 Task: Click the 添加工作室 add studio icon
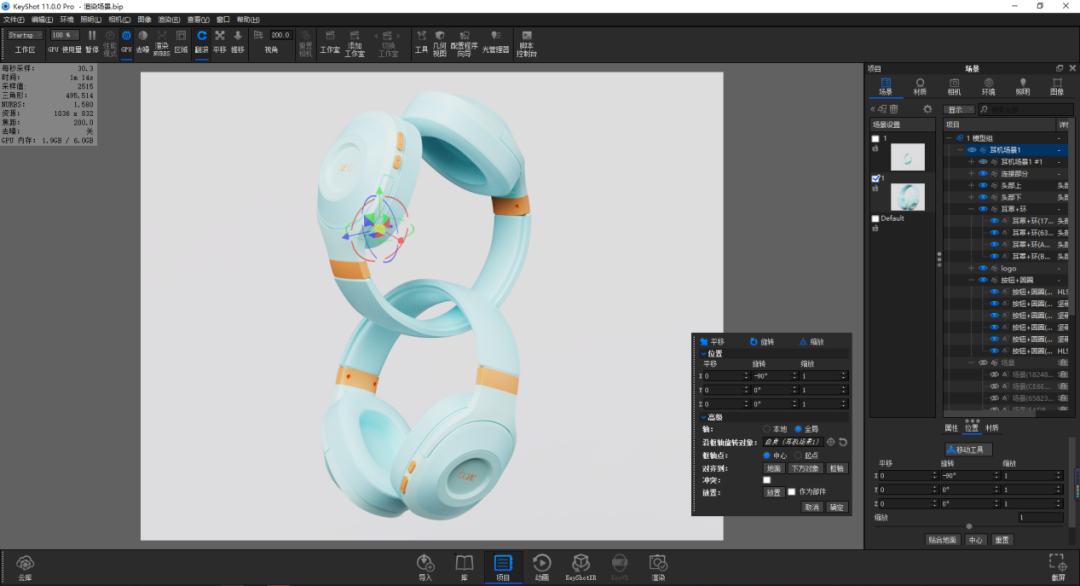(355, 43)
